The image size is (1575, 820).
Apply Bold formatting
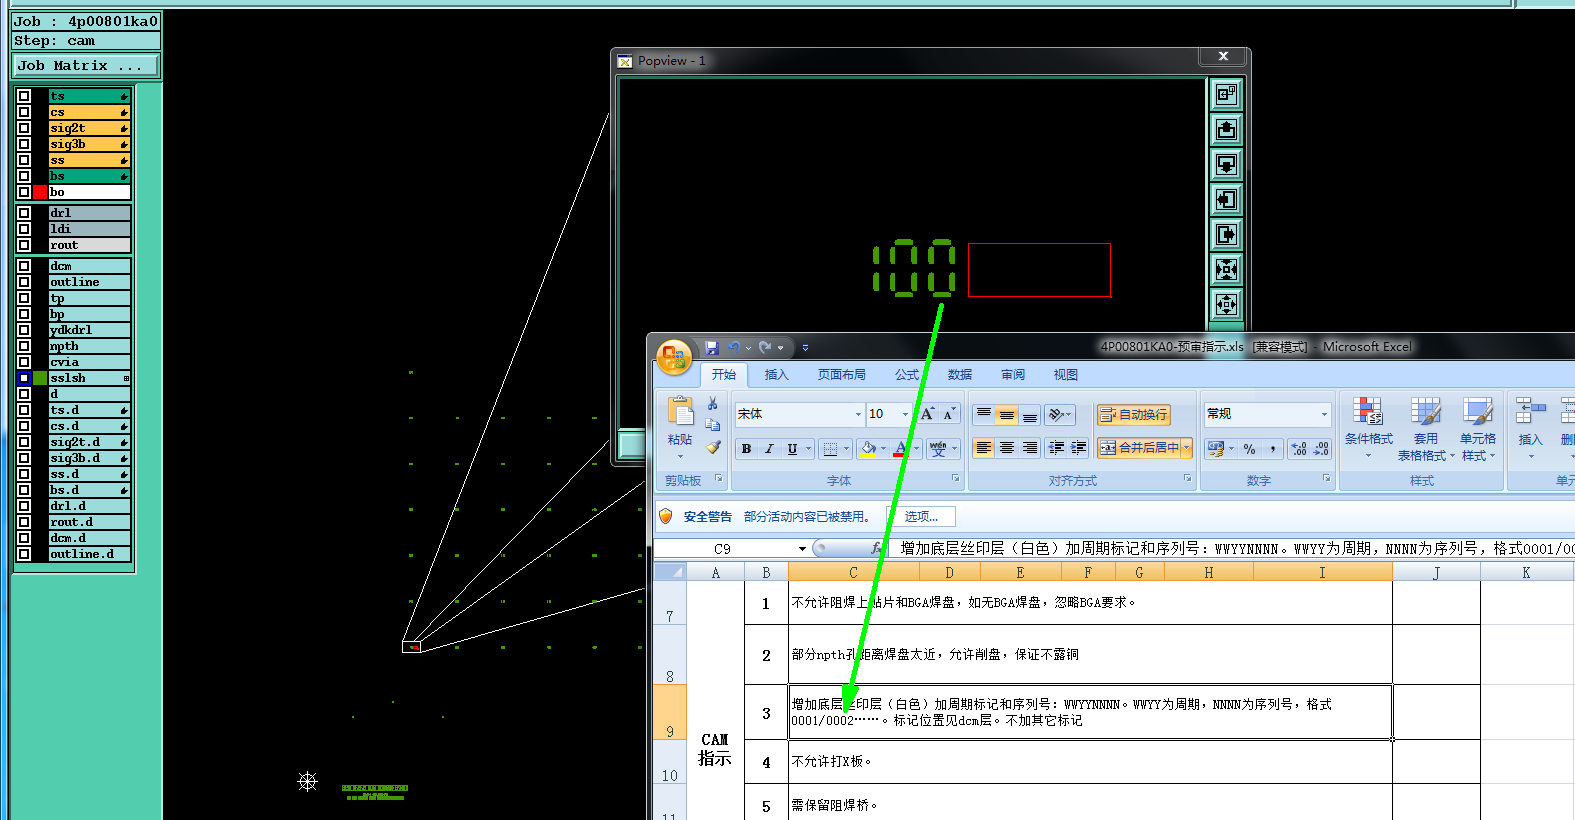click(x=746, y=449)
